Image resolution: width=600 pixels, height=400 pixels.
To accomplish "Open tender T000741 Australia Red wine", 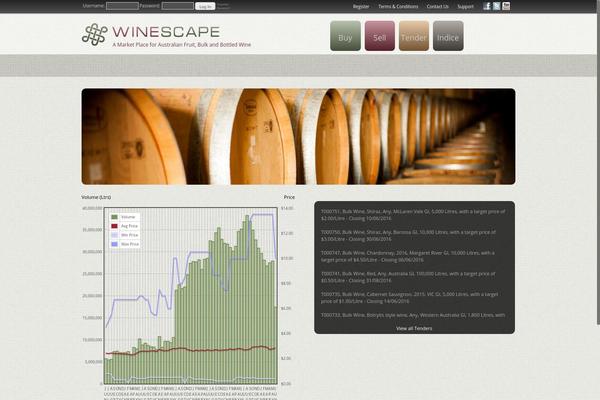I will pos(408,277).
